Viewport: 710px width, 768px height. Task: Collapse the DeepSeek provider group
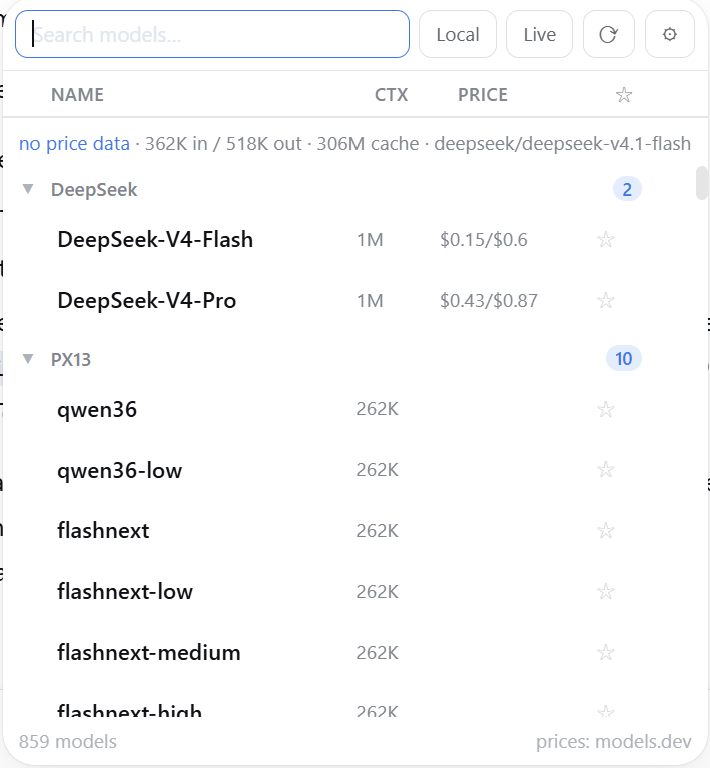point(28,189)
